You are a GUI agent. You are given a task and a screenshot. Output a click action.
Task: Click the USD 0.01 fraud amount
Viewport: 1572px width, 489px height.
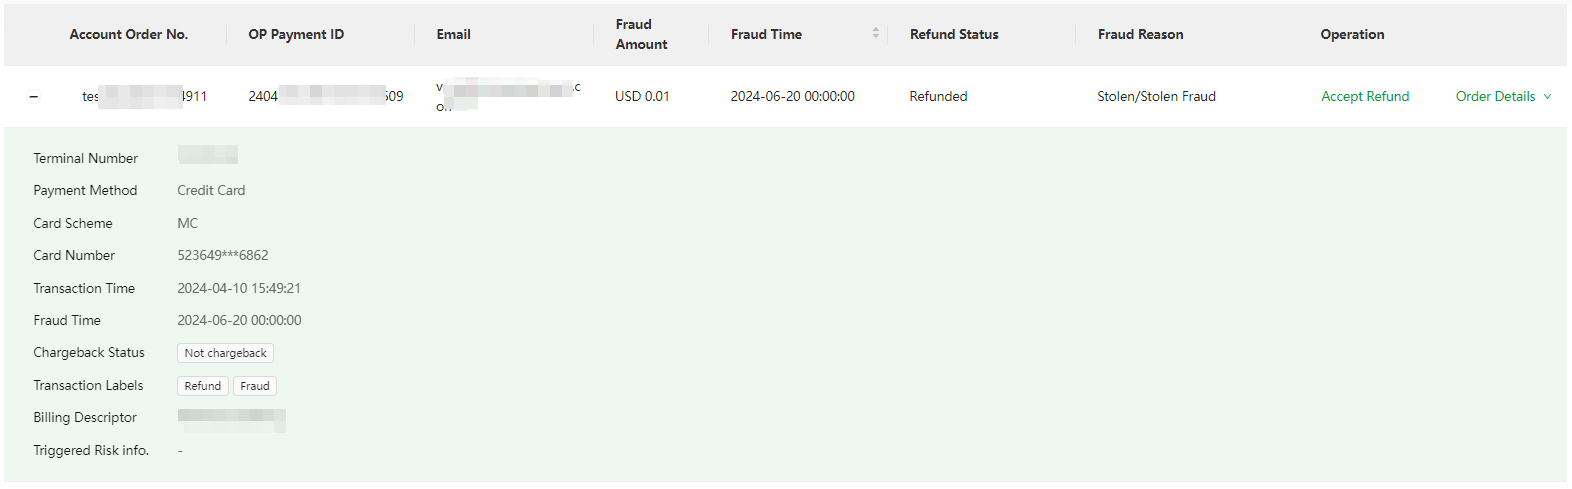(642, 96)
